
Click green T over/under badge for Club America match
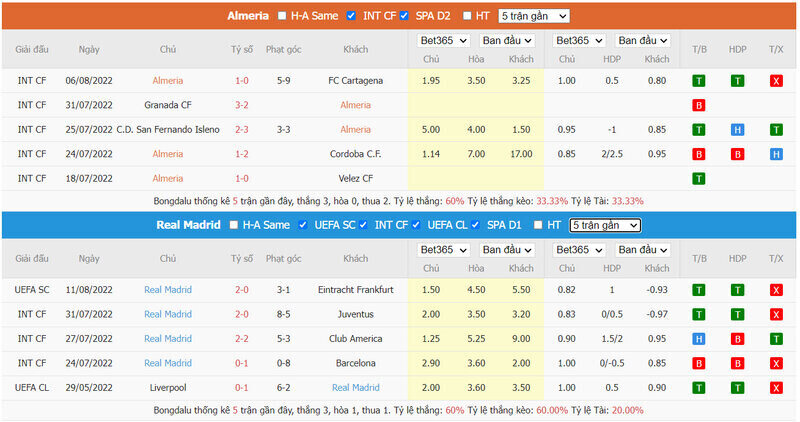pos(776,339)
